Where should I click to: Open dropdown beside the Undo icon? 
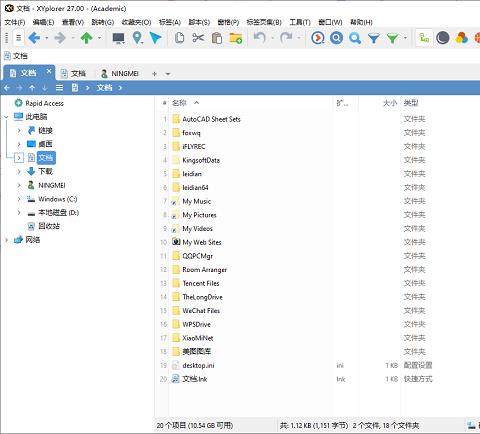272,38
